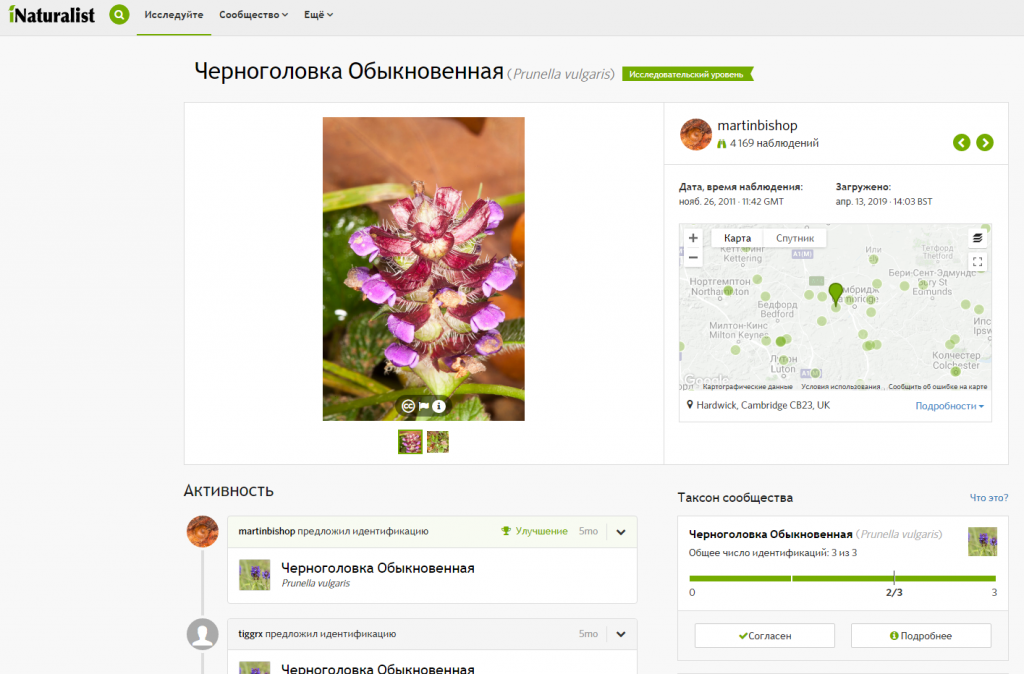Open tiggrx's grey default avatar
This screenshot has height=674, width=1024.
pos(202,634)
